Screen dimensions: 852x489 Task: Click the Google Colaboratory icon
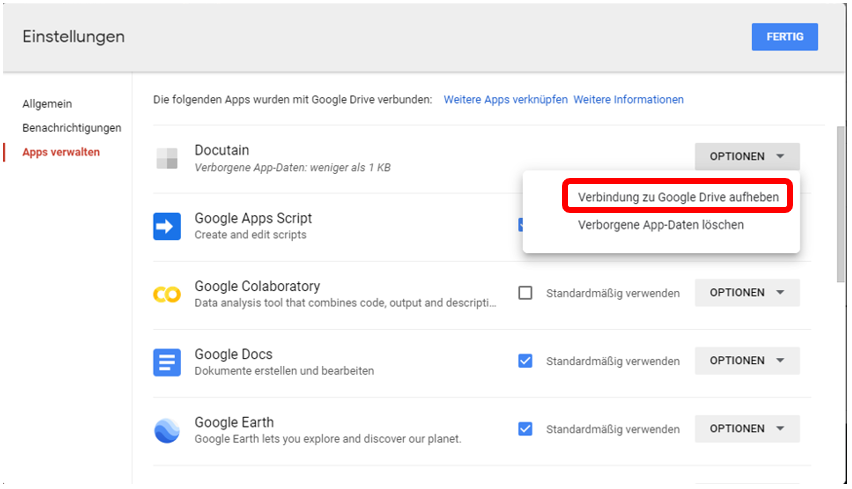[167, 294]
